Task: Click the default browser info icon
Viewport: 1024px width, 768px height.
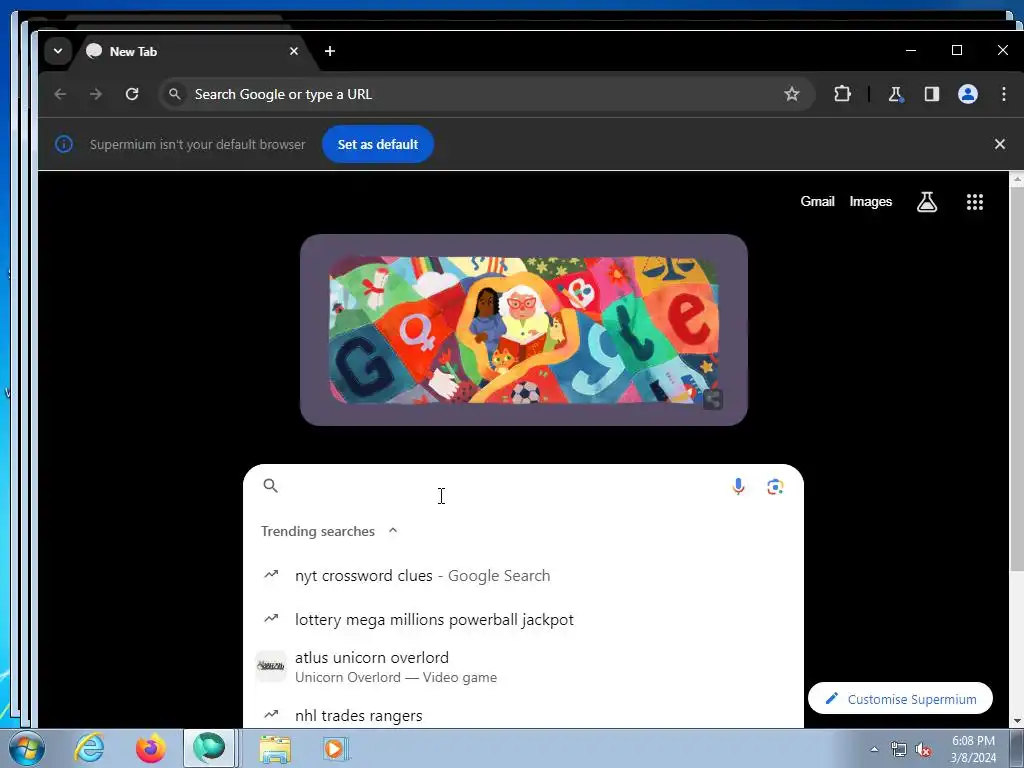Action: point(64,144)
